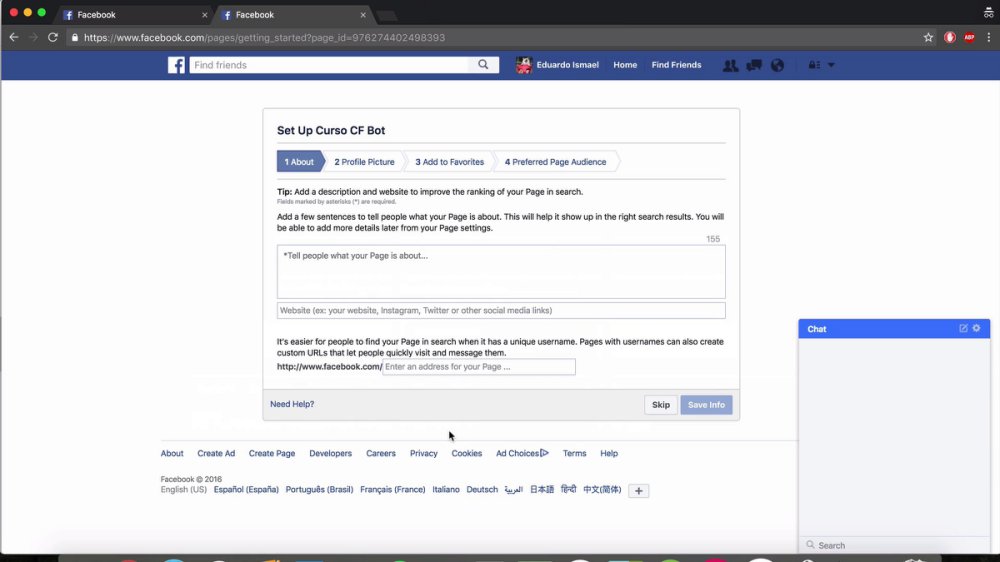Open the messages icon in the header
This screenshot has height=562, width=1000.
(754, 65)
